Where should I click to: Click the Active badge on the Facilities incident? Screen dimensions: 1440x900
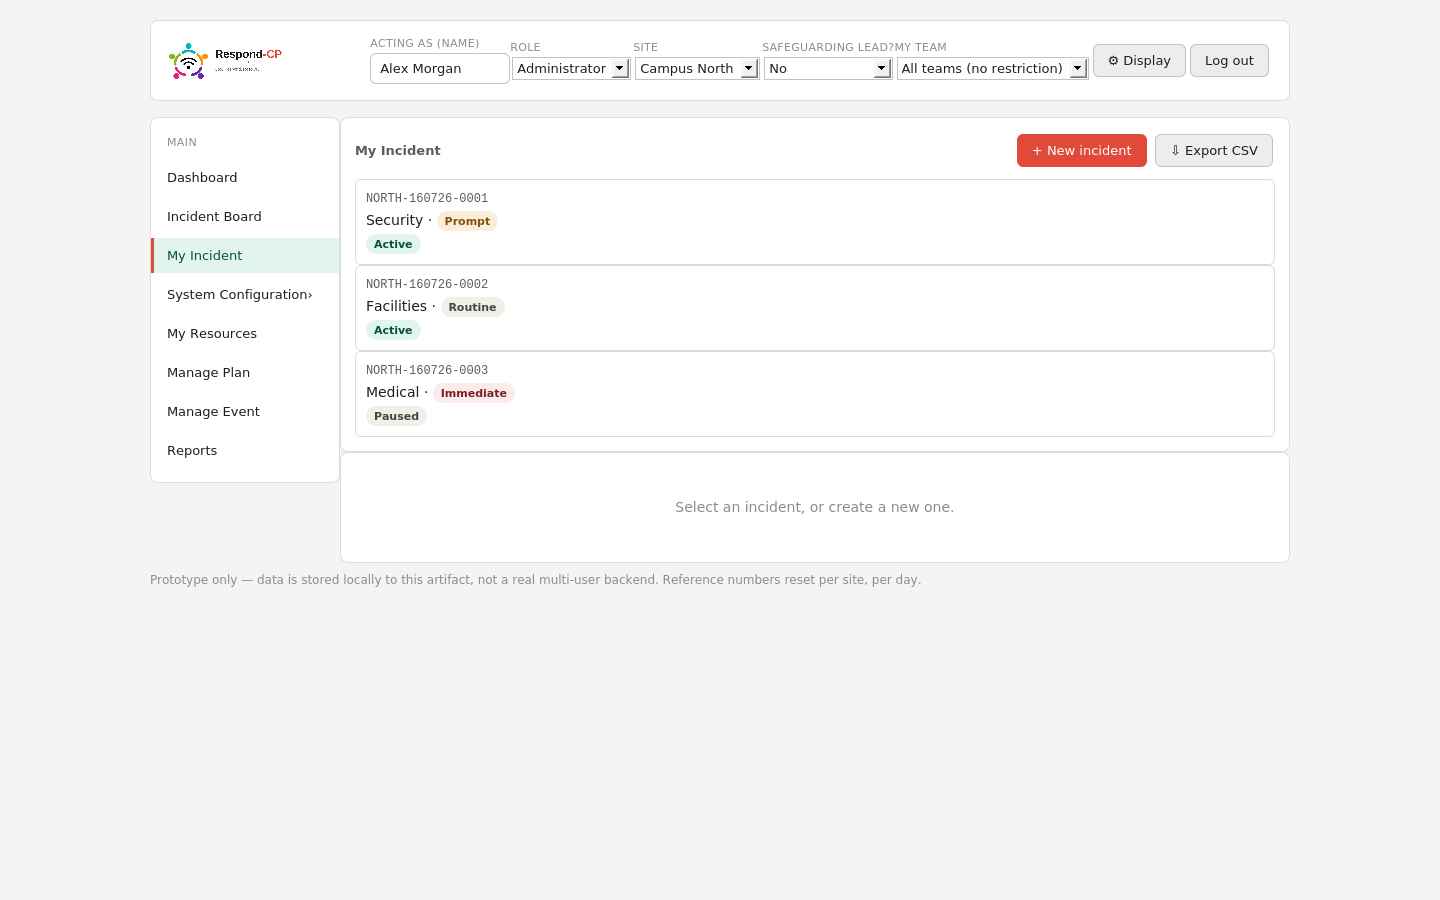393,330
